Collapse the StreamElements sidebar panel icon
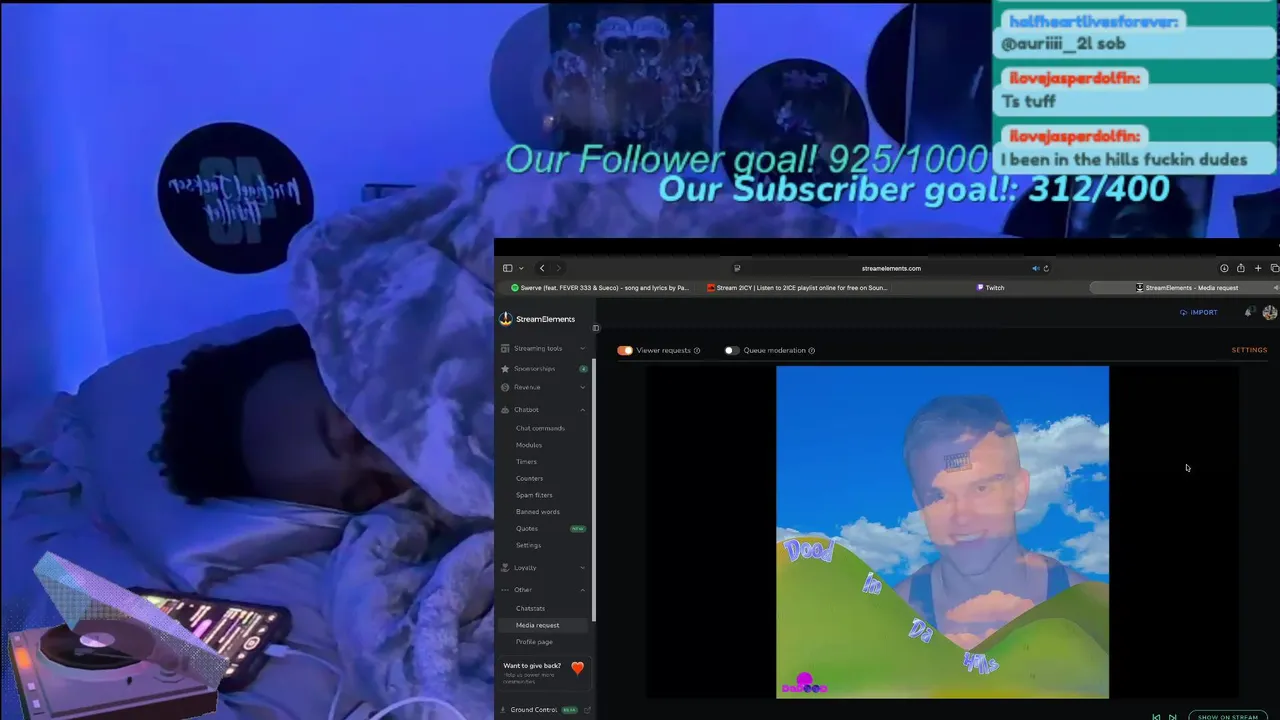The height and width of the screenshot is (720, 1280). tap(596, 328)
